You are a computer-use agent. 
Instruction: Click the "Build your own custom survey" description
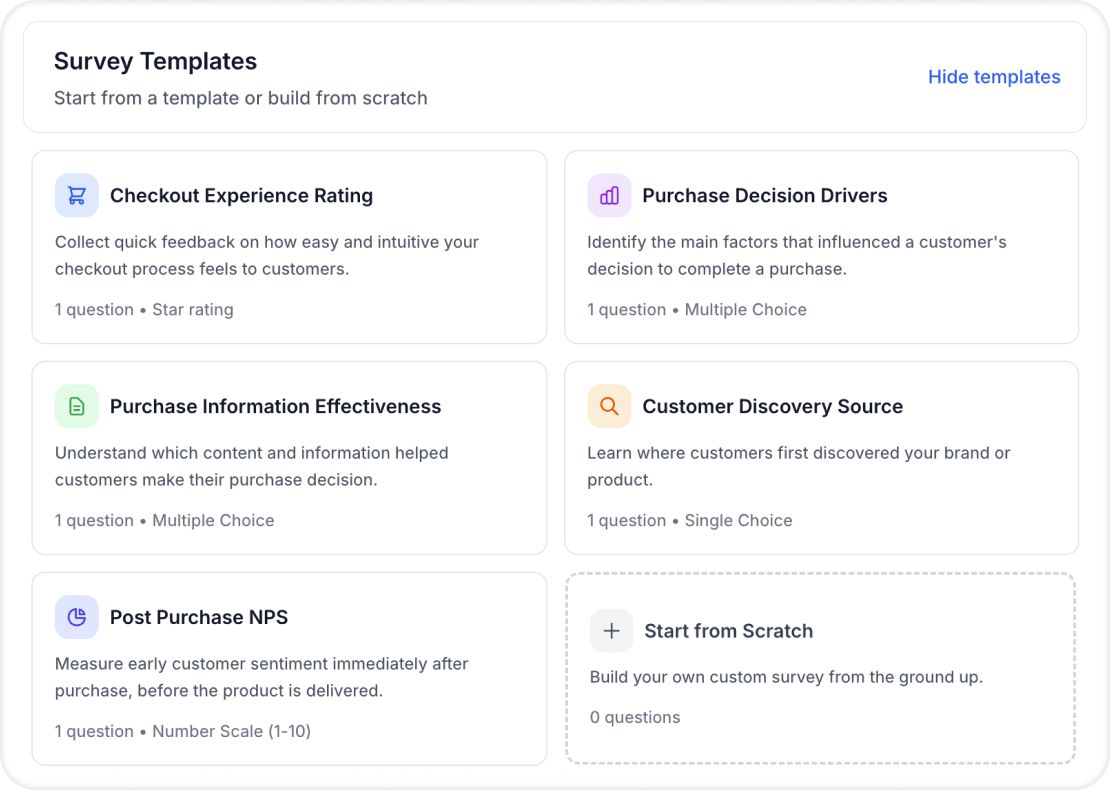click(786, 677)
